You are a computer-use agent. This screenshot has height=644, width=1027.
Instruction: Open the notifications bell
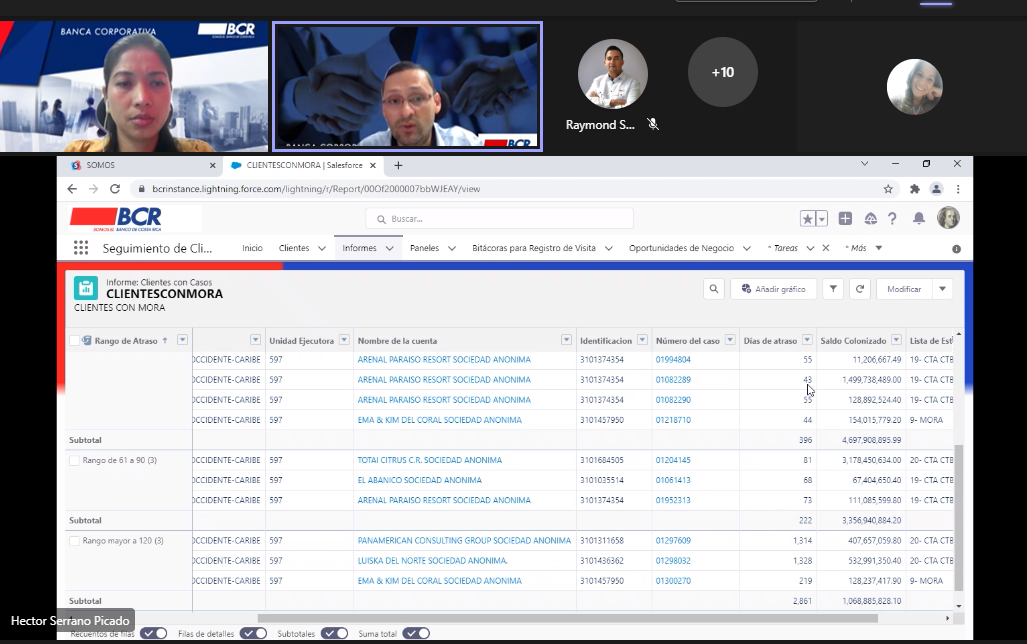click(x=919, y=219)
